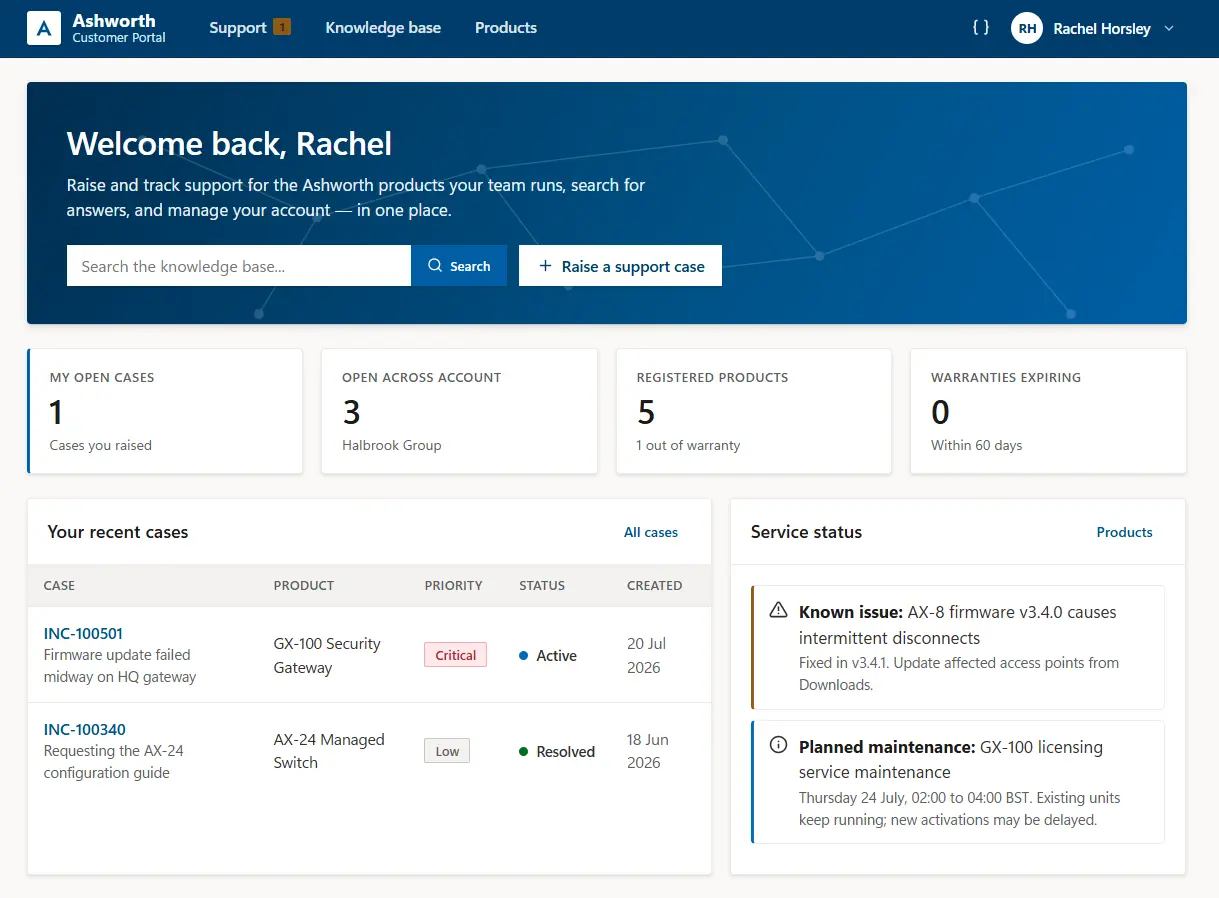This screenshot has height=898, width=1219.
Task: Click Raise a support case
Action: [x=620, y=266]
